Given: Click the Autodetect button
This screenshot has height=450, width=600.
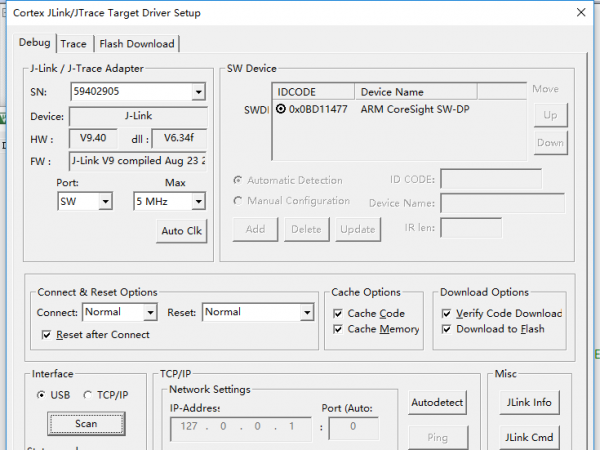Looking at the screenshot, I should point(438,403).
